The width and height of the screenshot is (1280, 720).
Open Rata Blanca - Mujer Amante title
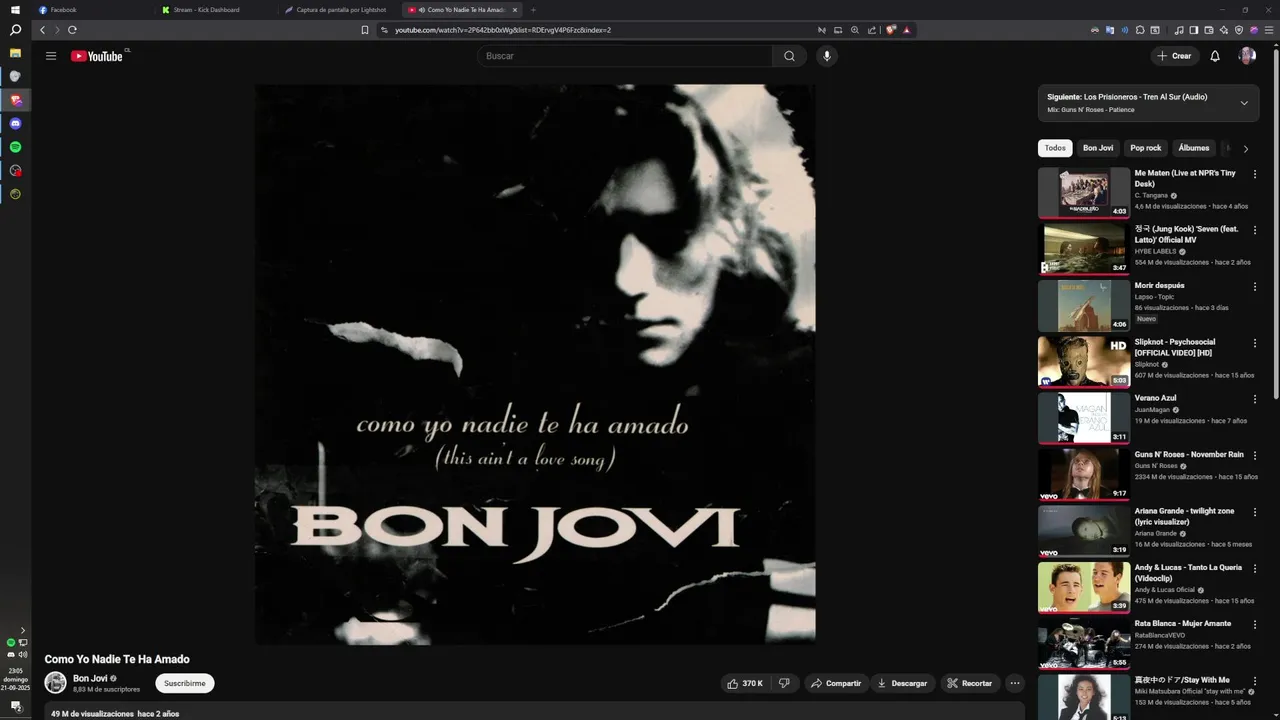click(1183, 624)
